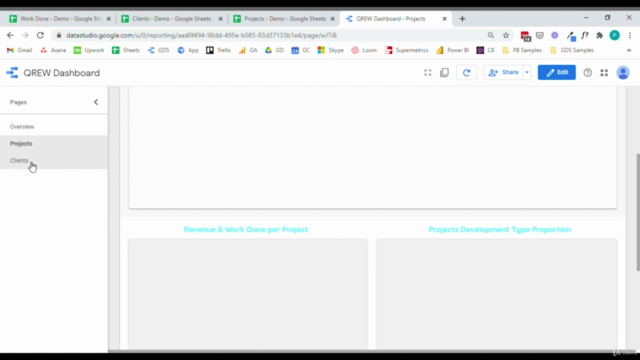Open the Extensions puzzle piece menu
The width and height of the screenshot is (640, 360).
600,36
